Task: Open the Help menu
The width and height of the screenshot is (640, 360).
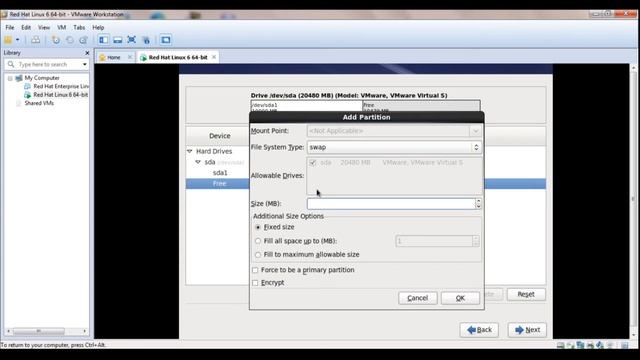Action: pos(98,27)
